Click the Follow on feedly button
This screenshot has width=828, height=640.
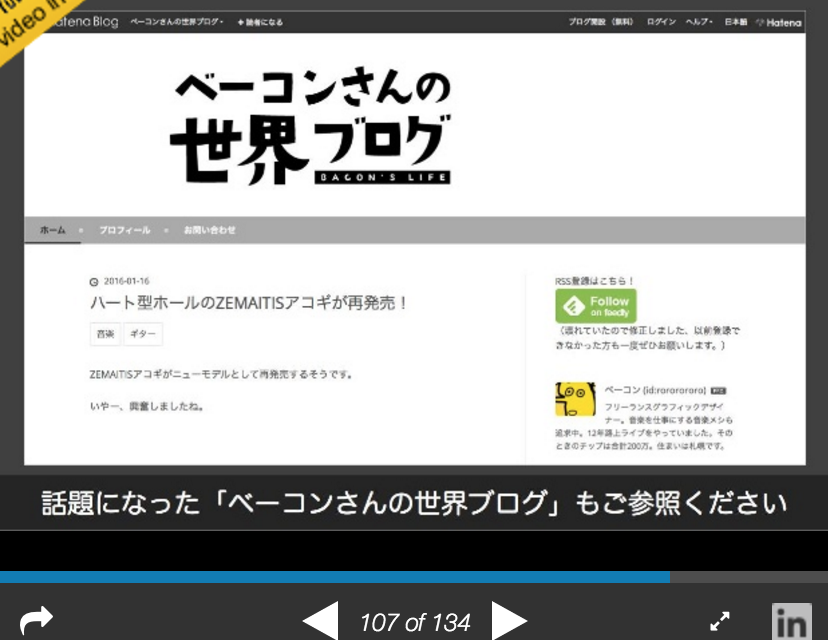[596, 306]
